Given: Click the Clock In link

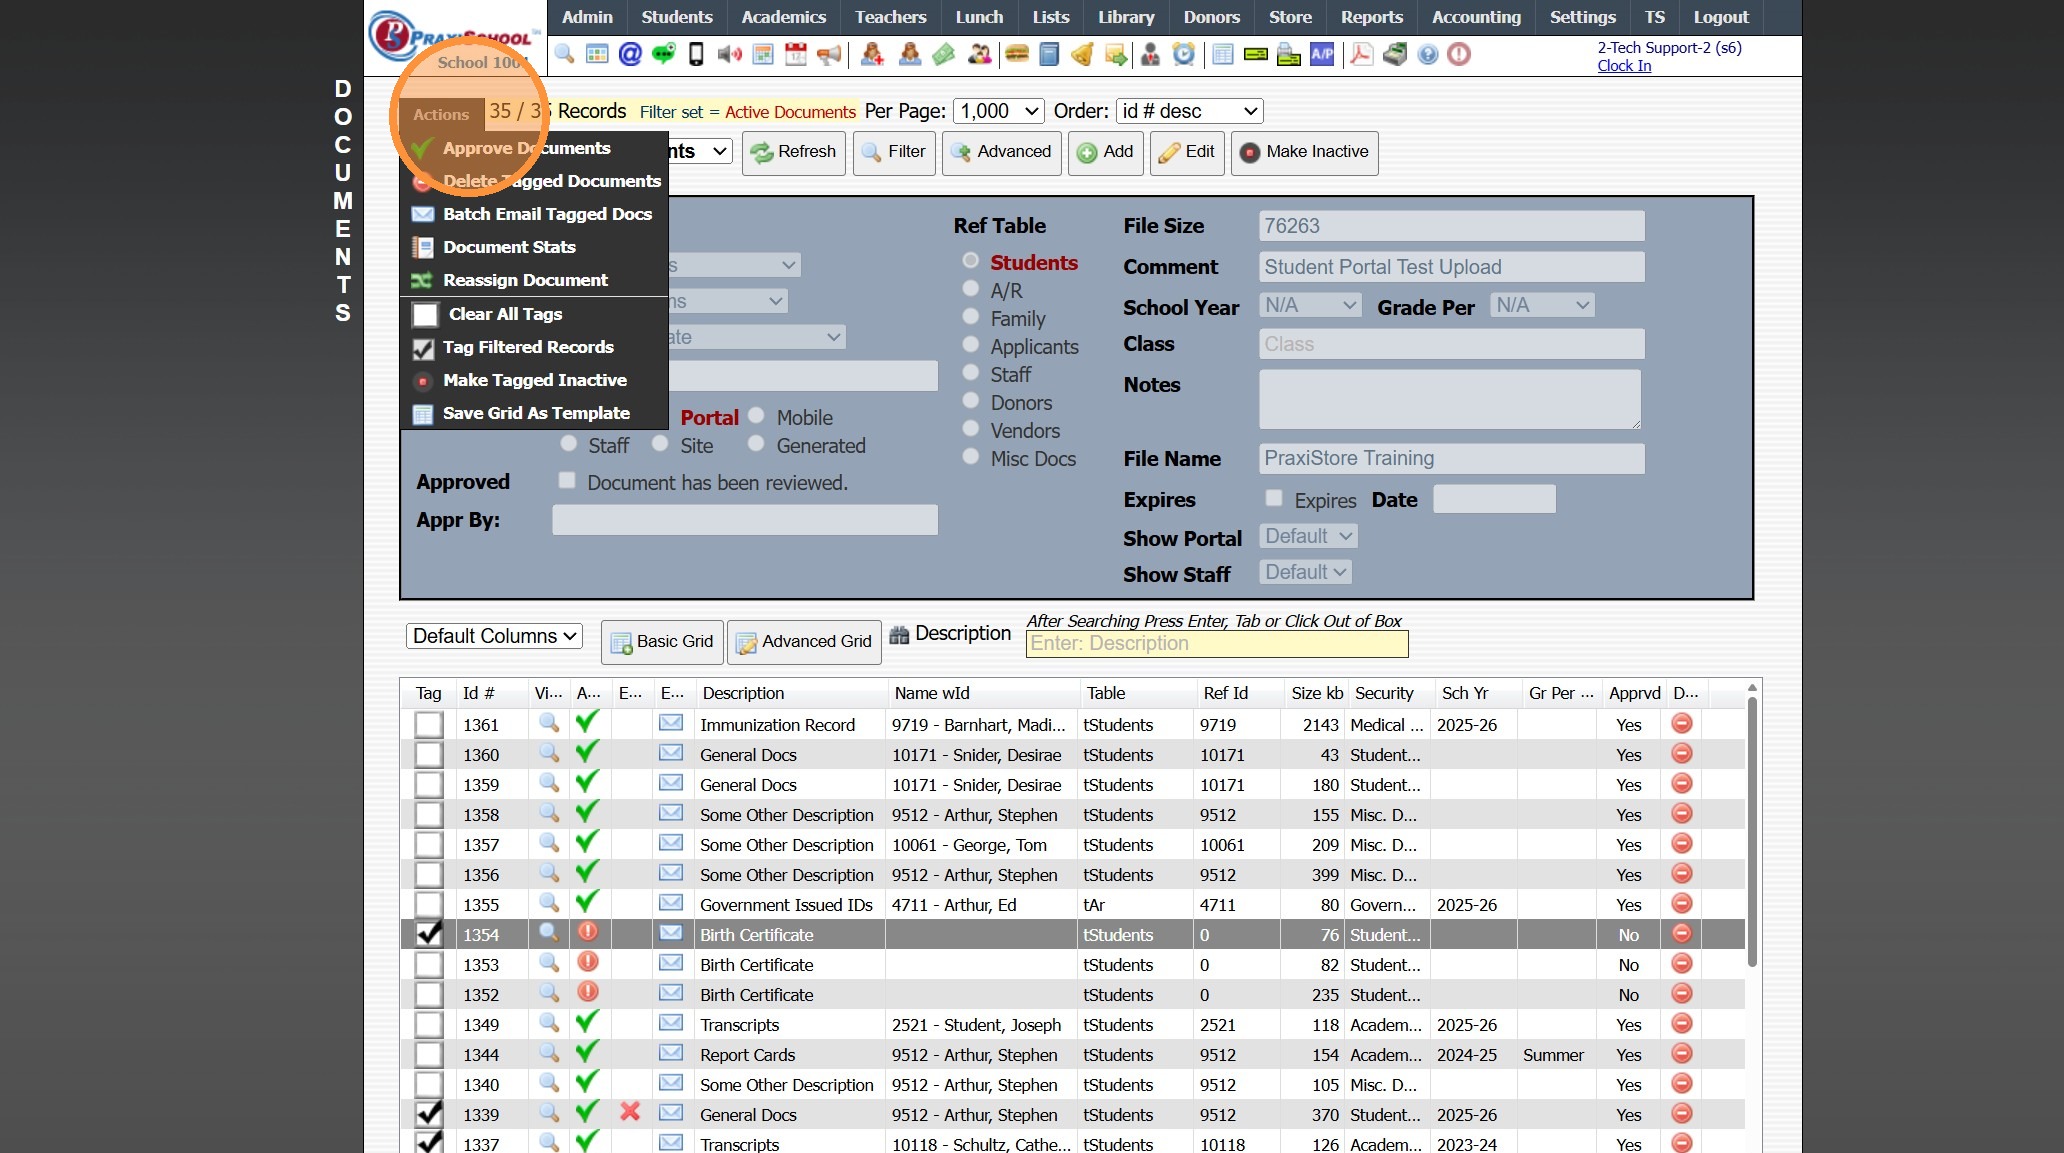Looking at the screenshot, I should pos(1624,66).
